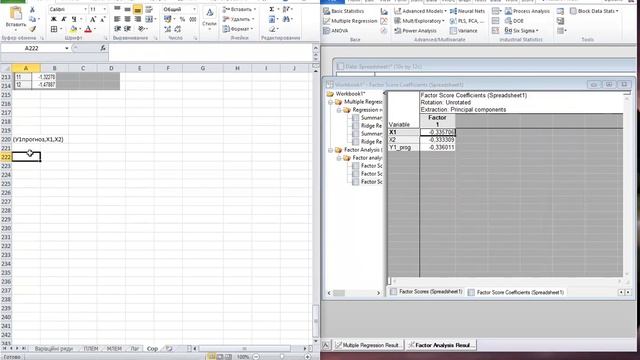Viewport: 640px width, 360px height.
Task: Open the Delete cells (Удалить) dropdown
Action: click(x=239, y=19)
